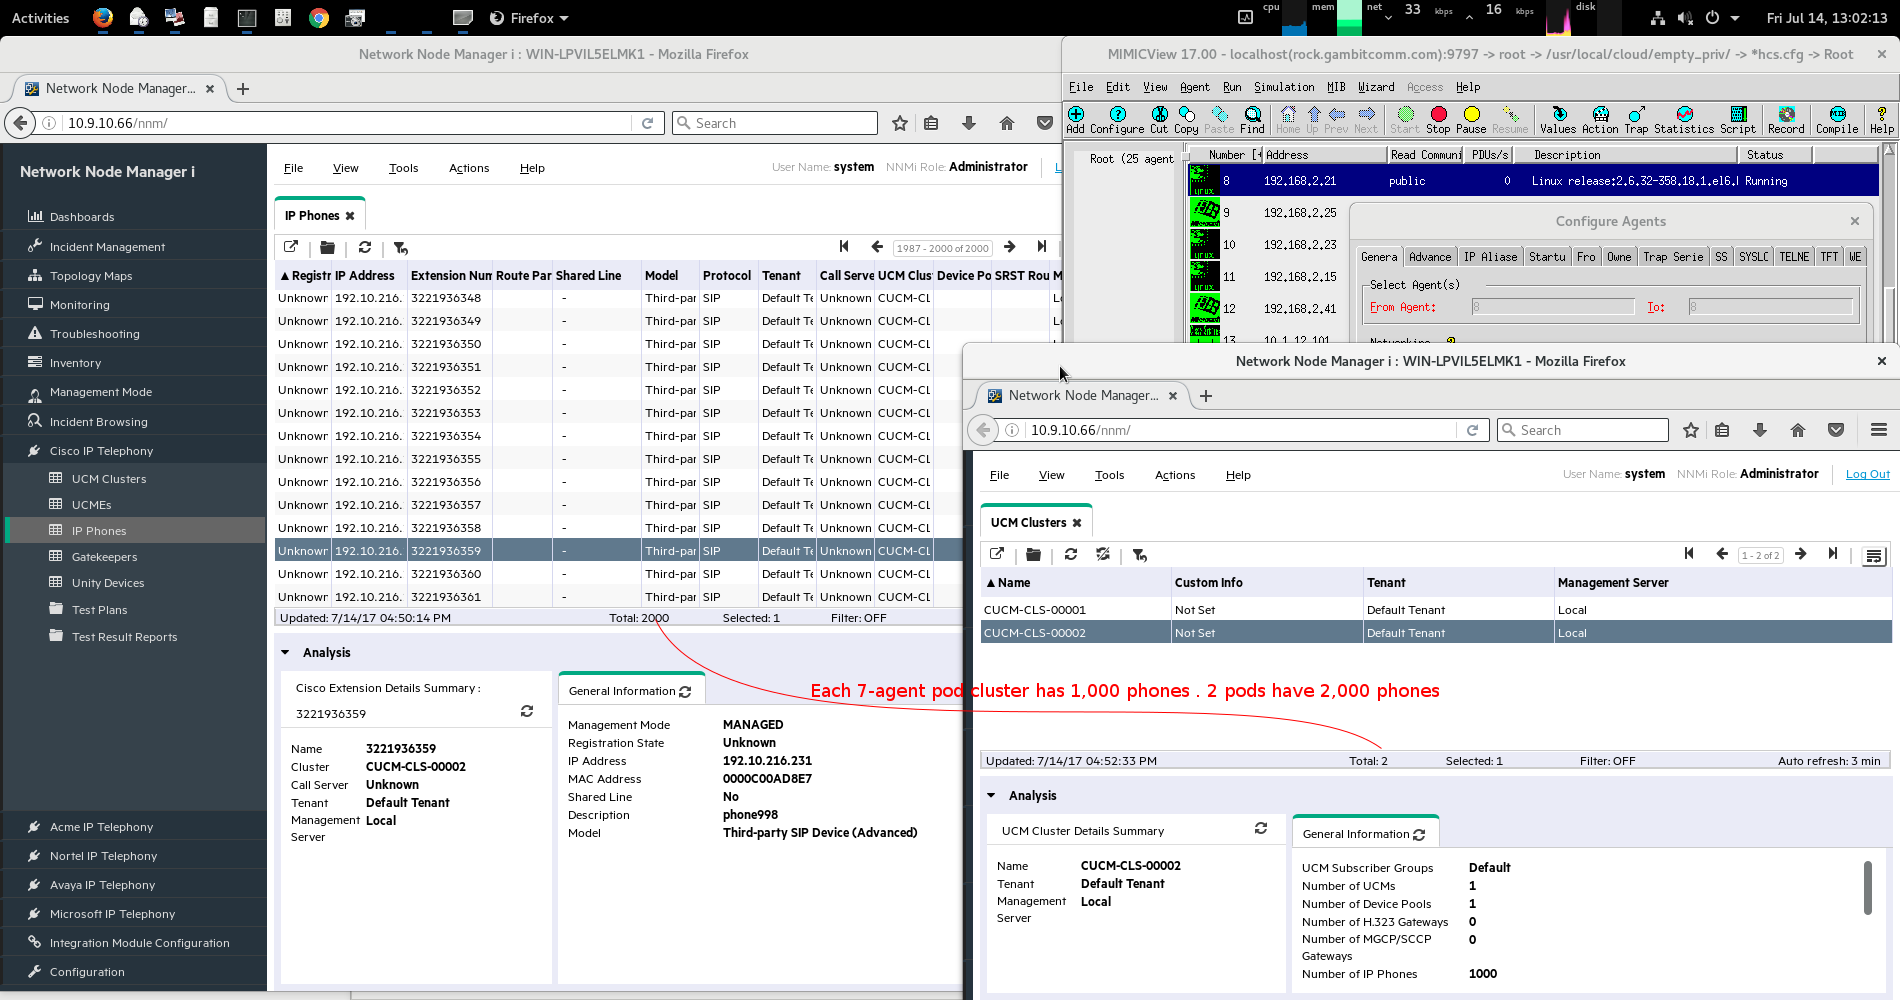Pause agent with yellow Pause icon
1900x1000 pixels.
tap(1471, 120)
